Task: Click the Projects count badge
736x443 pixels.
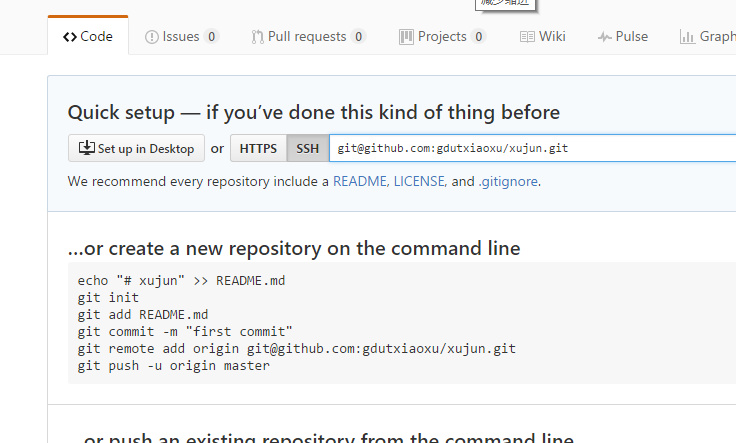Action: coord(479,37)
